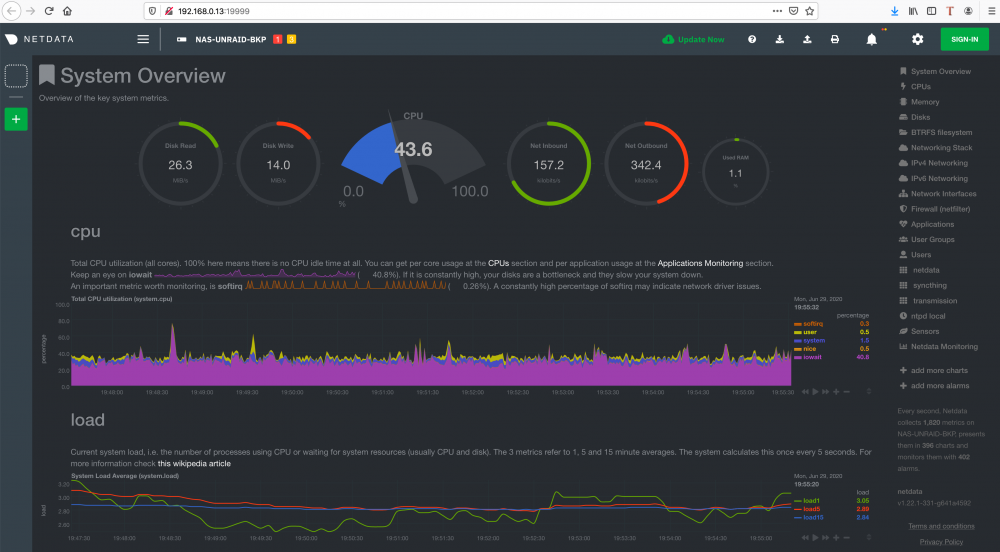Click the Net Outbound gauge
Viewport: 1000px width, 552px height.
click(646, 163)
